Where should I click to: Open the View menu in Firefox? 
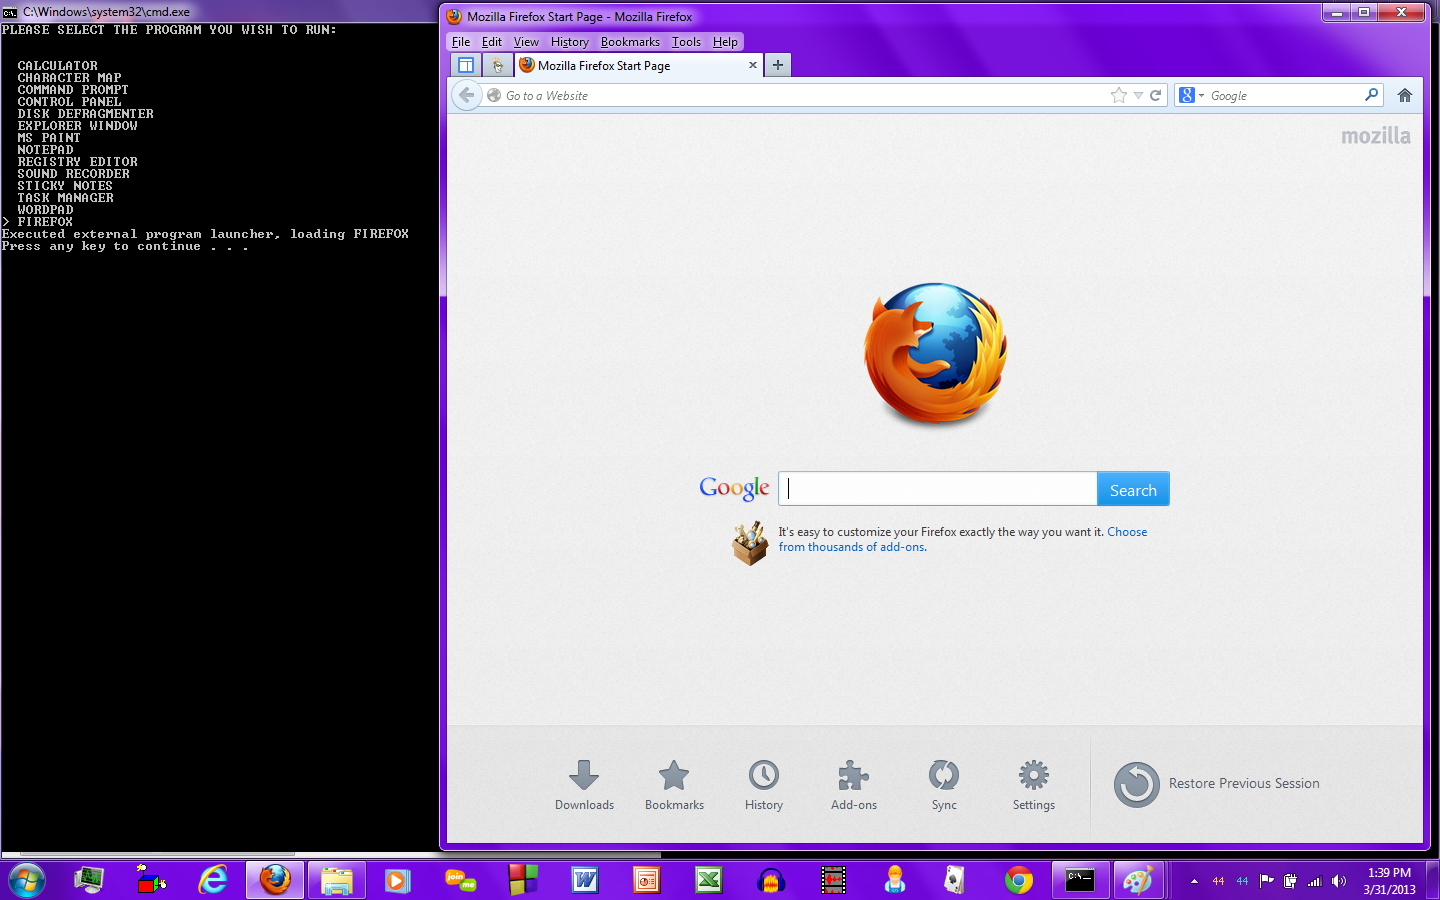pos(526,42)
